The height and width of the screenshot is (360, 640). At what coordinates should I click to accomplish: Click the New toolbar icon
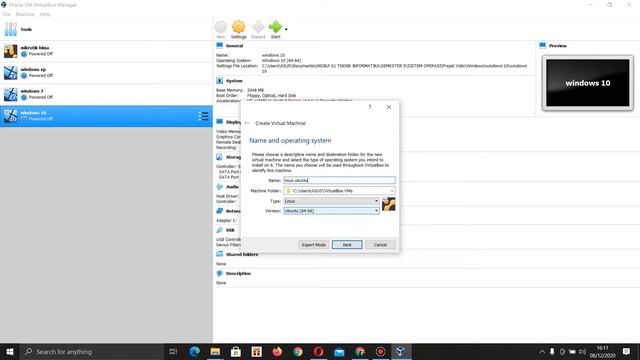point(221,29)
